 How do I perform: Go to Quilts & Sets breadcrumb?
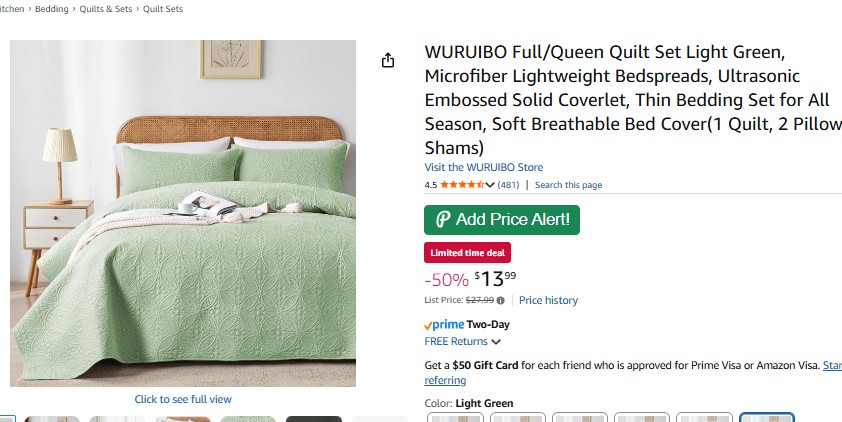[106, 9]
